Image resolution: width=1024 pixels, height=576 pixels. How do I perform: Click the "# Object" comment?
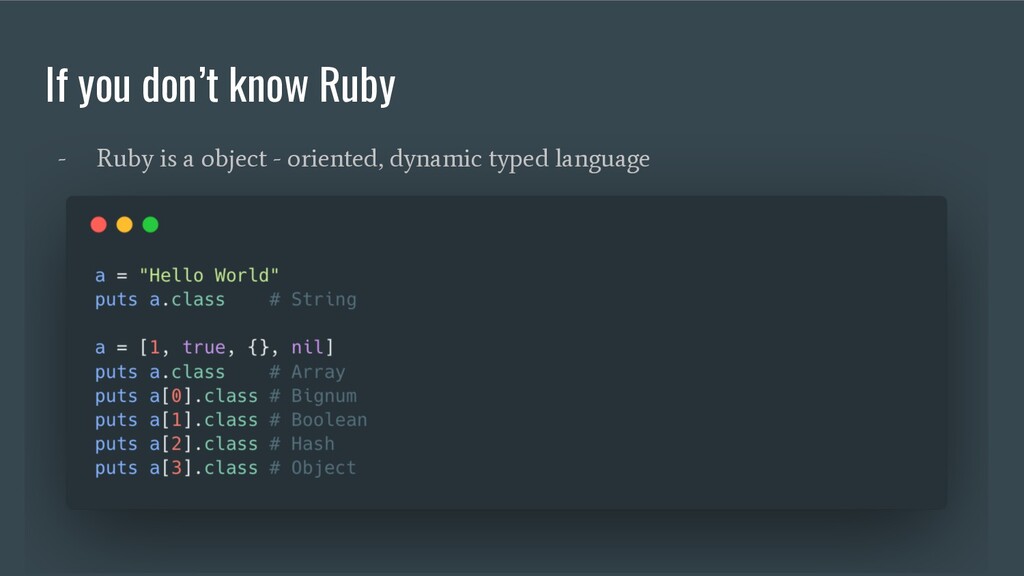(313, 468)
